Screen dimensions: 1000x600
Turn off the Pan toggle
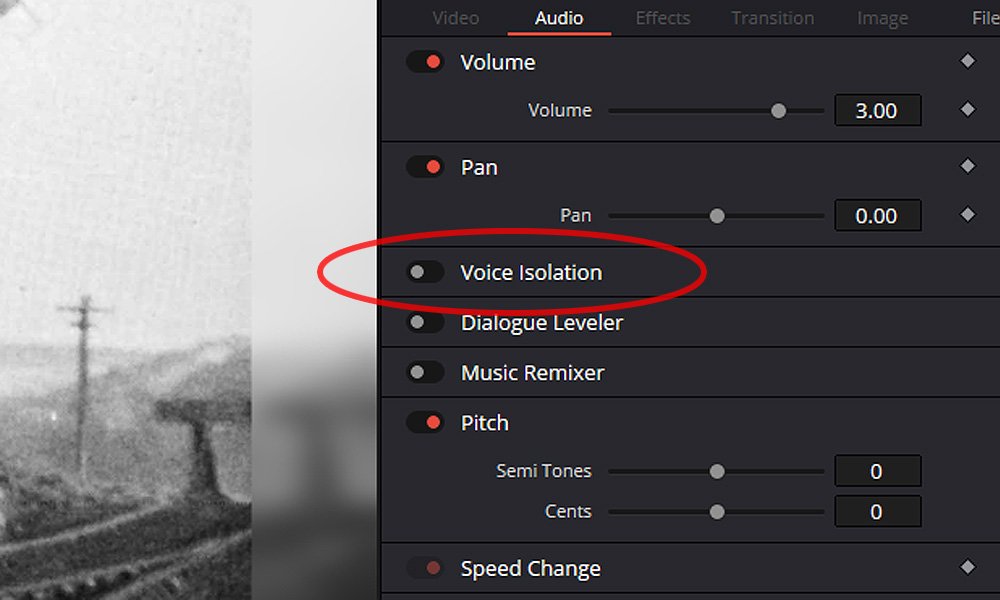pyautogui.click(x=425, y=167)
